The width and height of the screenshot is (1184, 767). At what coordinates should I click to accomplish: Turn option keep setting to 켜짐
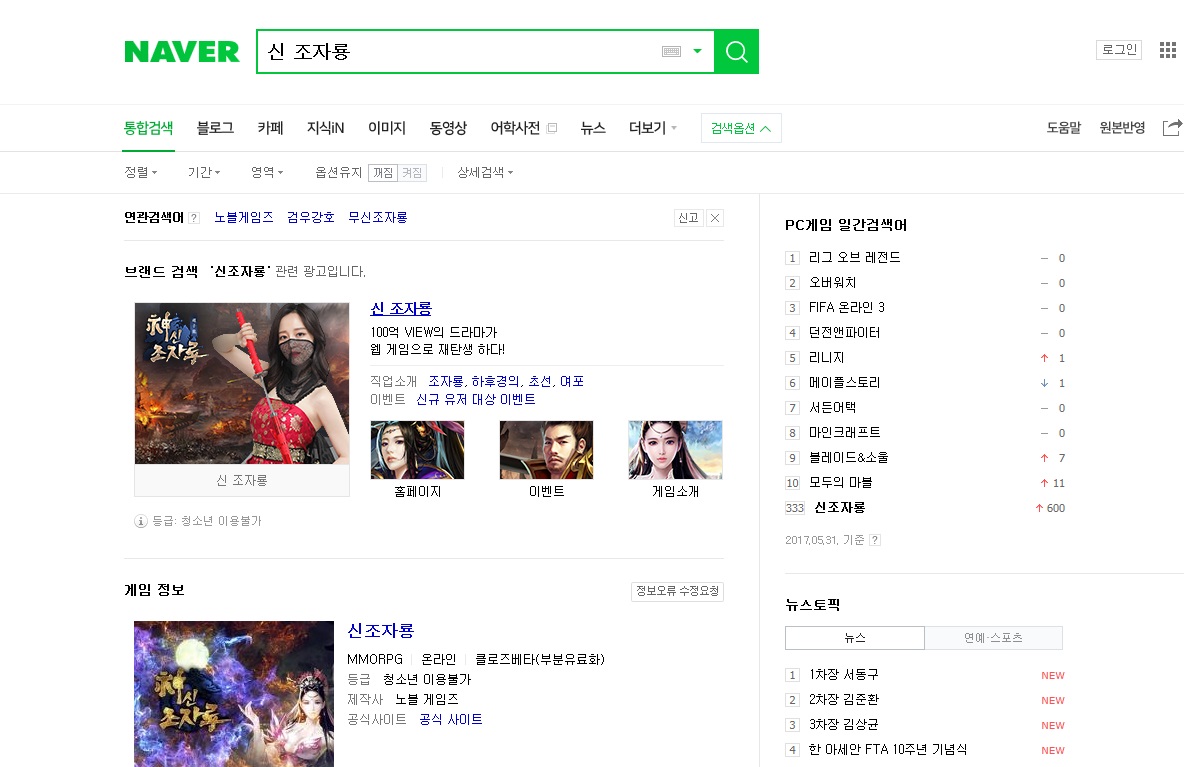coord(412,173)
